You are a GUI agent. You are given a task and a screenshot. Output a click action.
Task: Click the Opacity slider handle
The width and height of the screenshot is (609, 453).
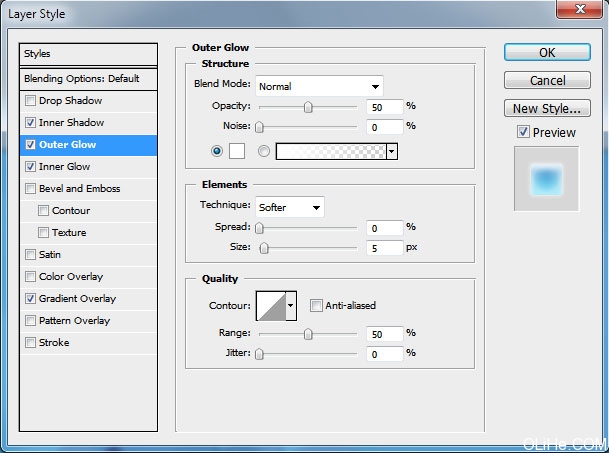[x=308, y=107]
